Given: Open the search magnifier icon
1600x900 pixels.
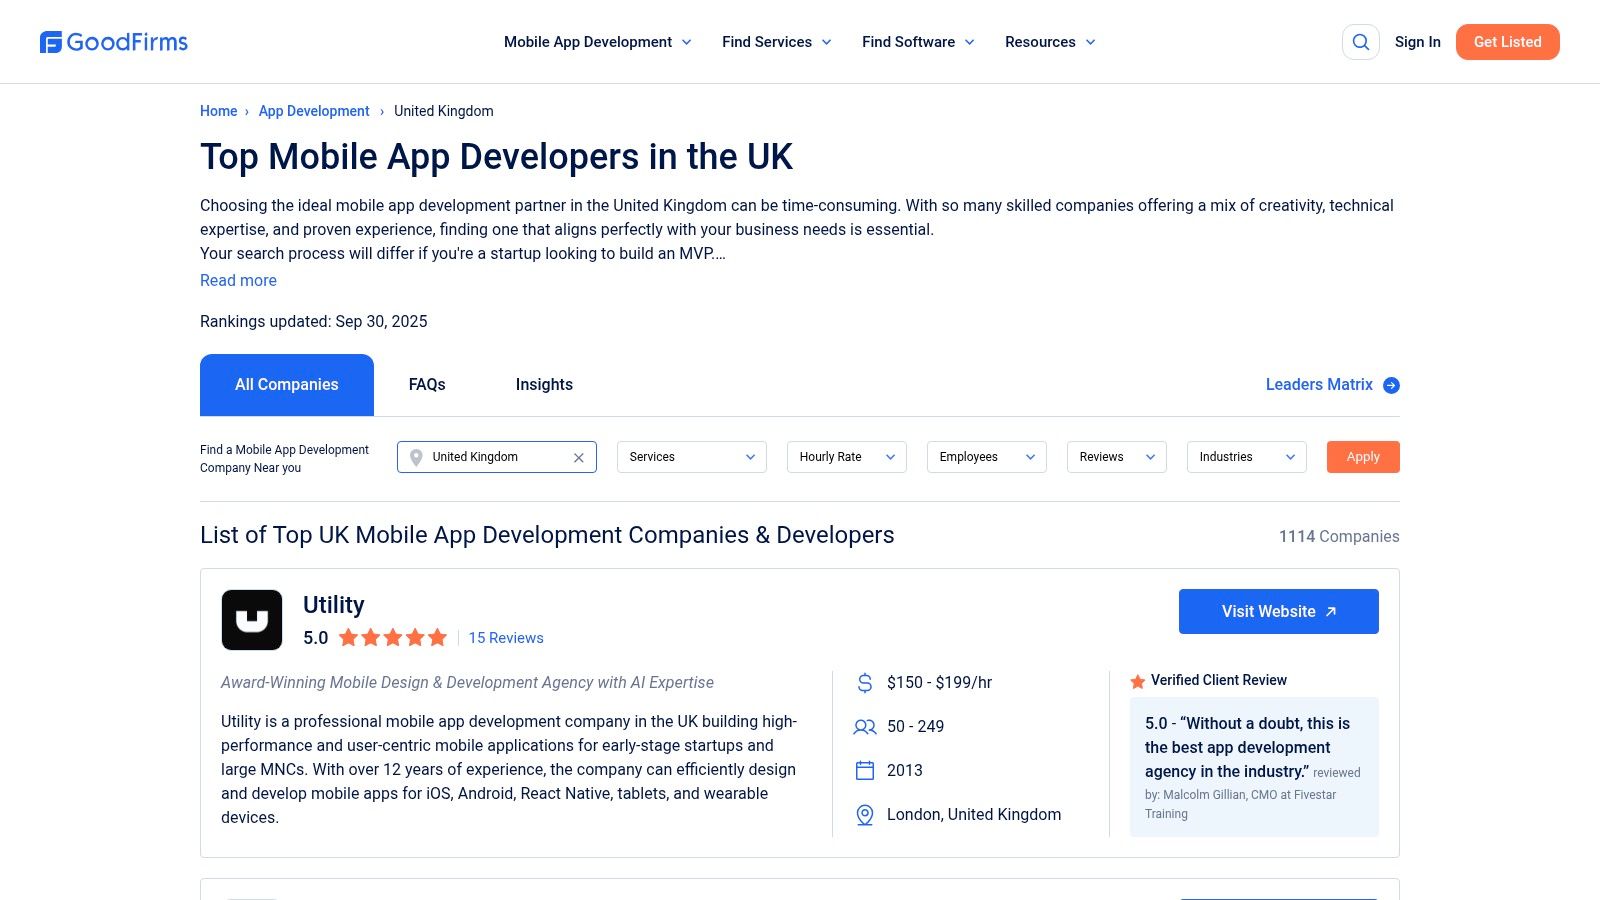Looking at the screenshot, I should [1361, 42].
